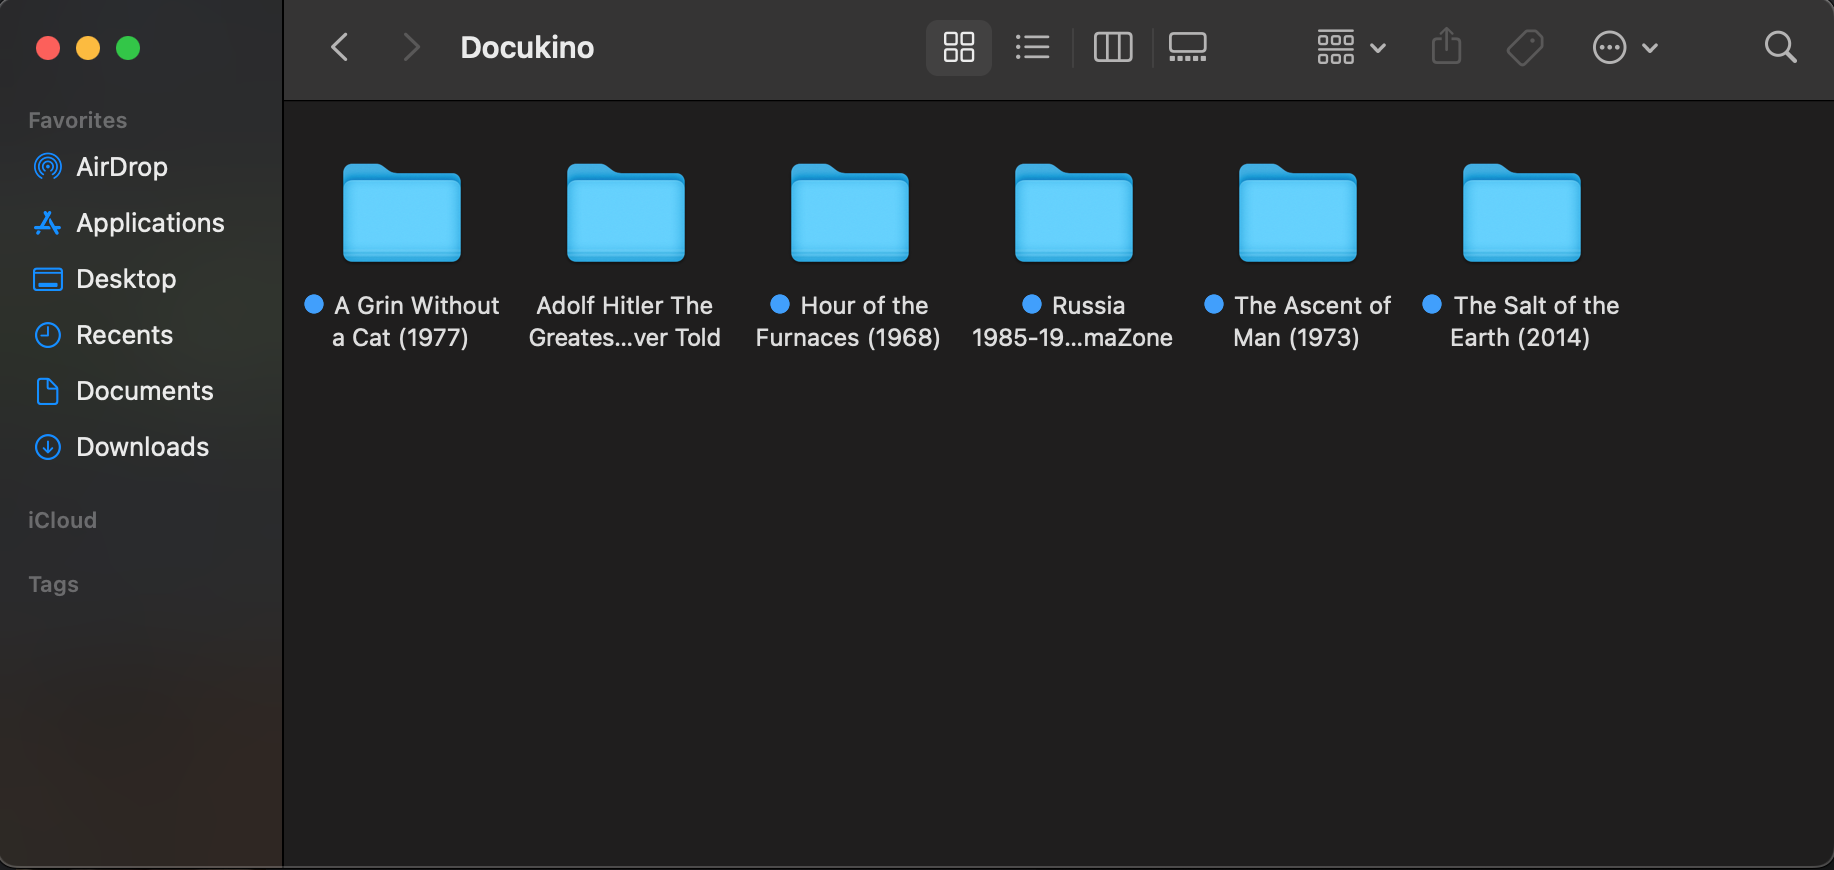Close the Finder window
The image size is (1834, 870).
pyautogui.click(x=48, y=47)
